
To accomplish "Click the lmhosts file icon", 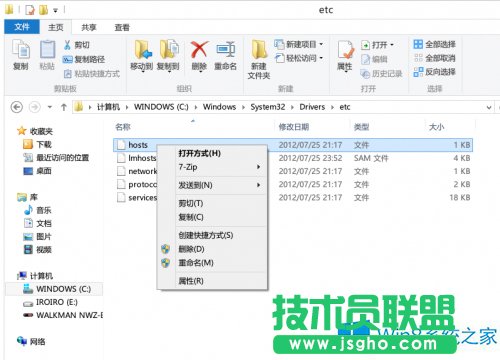I will (x=121, y=158).
